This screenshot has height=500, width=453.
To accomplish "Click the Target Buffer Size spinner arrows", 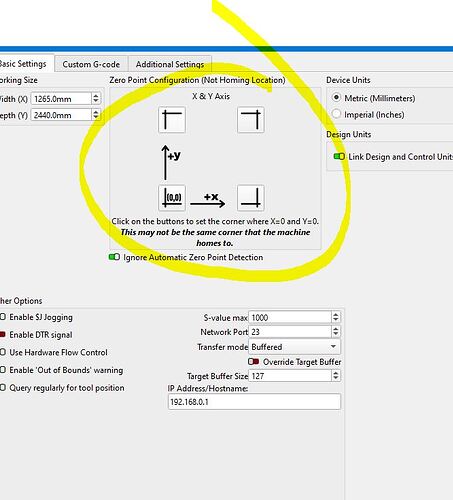I will point(336,376).
